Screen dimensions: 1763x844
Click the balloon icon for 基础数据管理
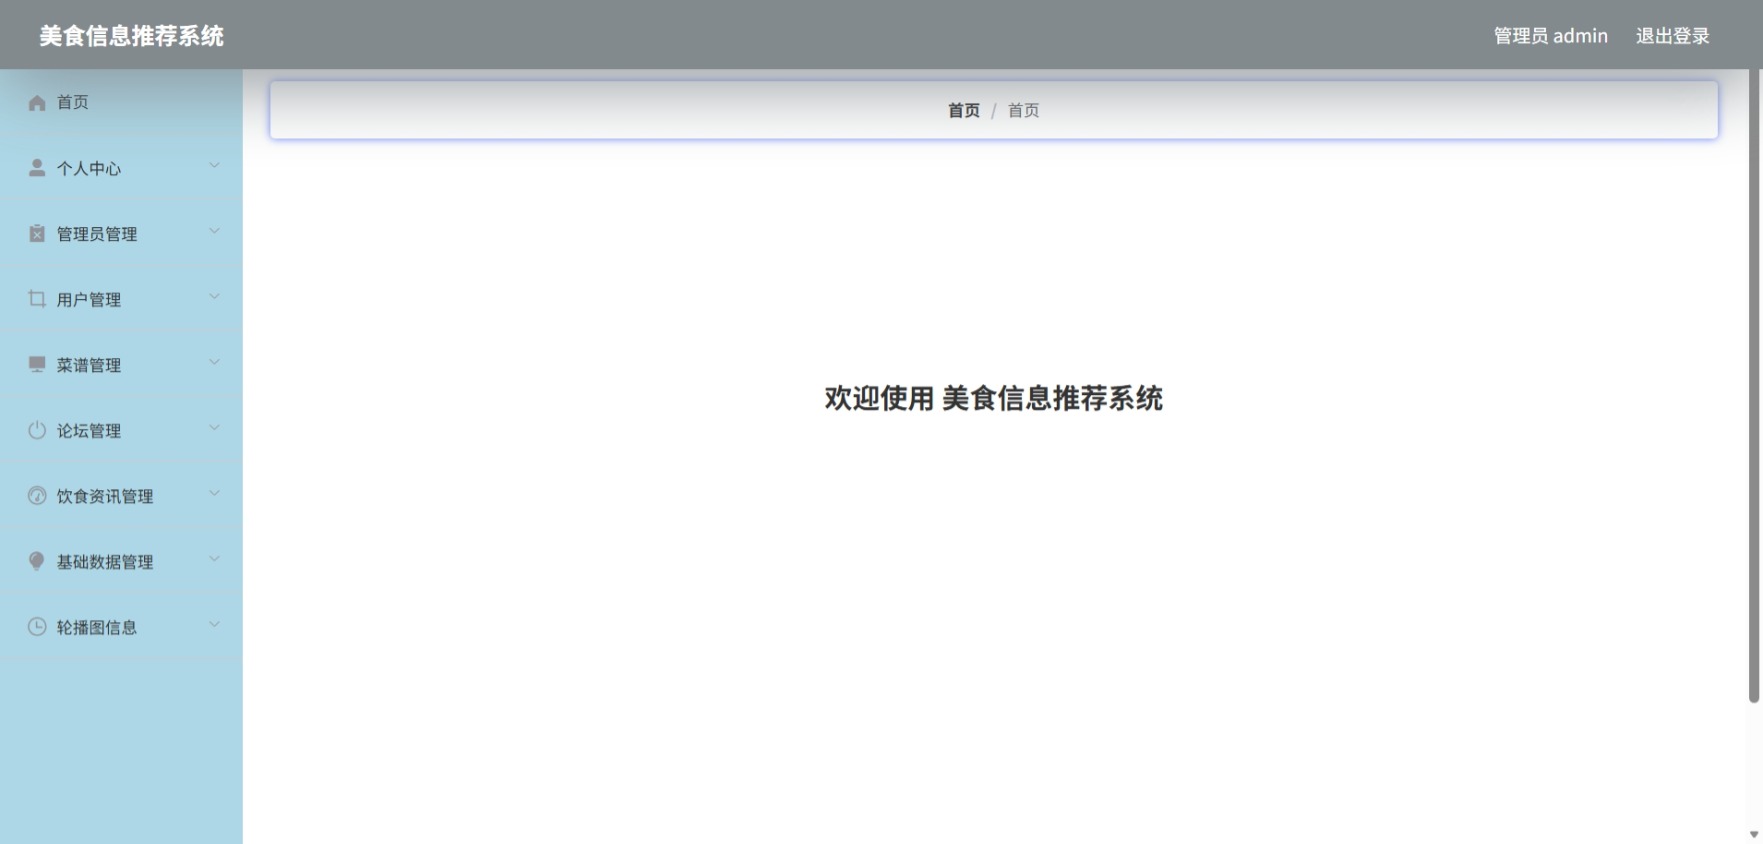click(x=37, y=561)
